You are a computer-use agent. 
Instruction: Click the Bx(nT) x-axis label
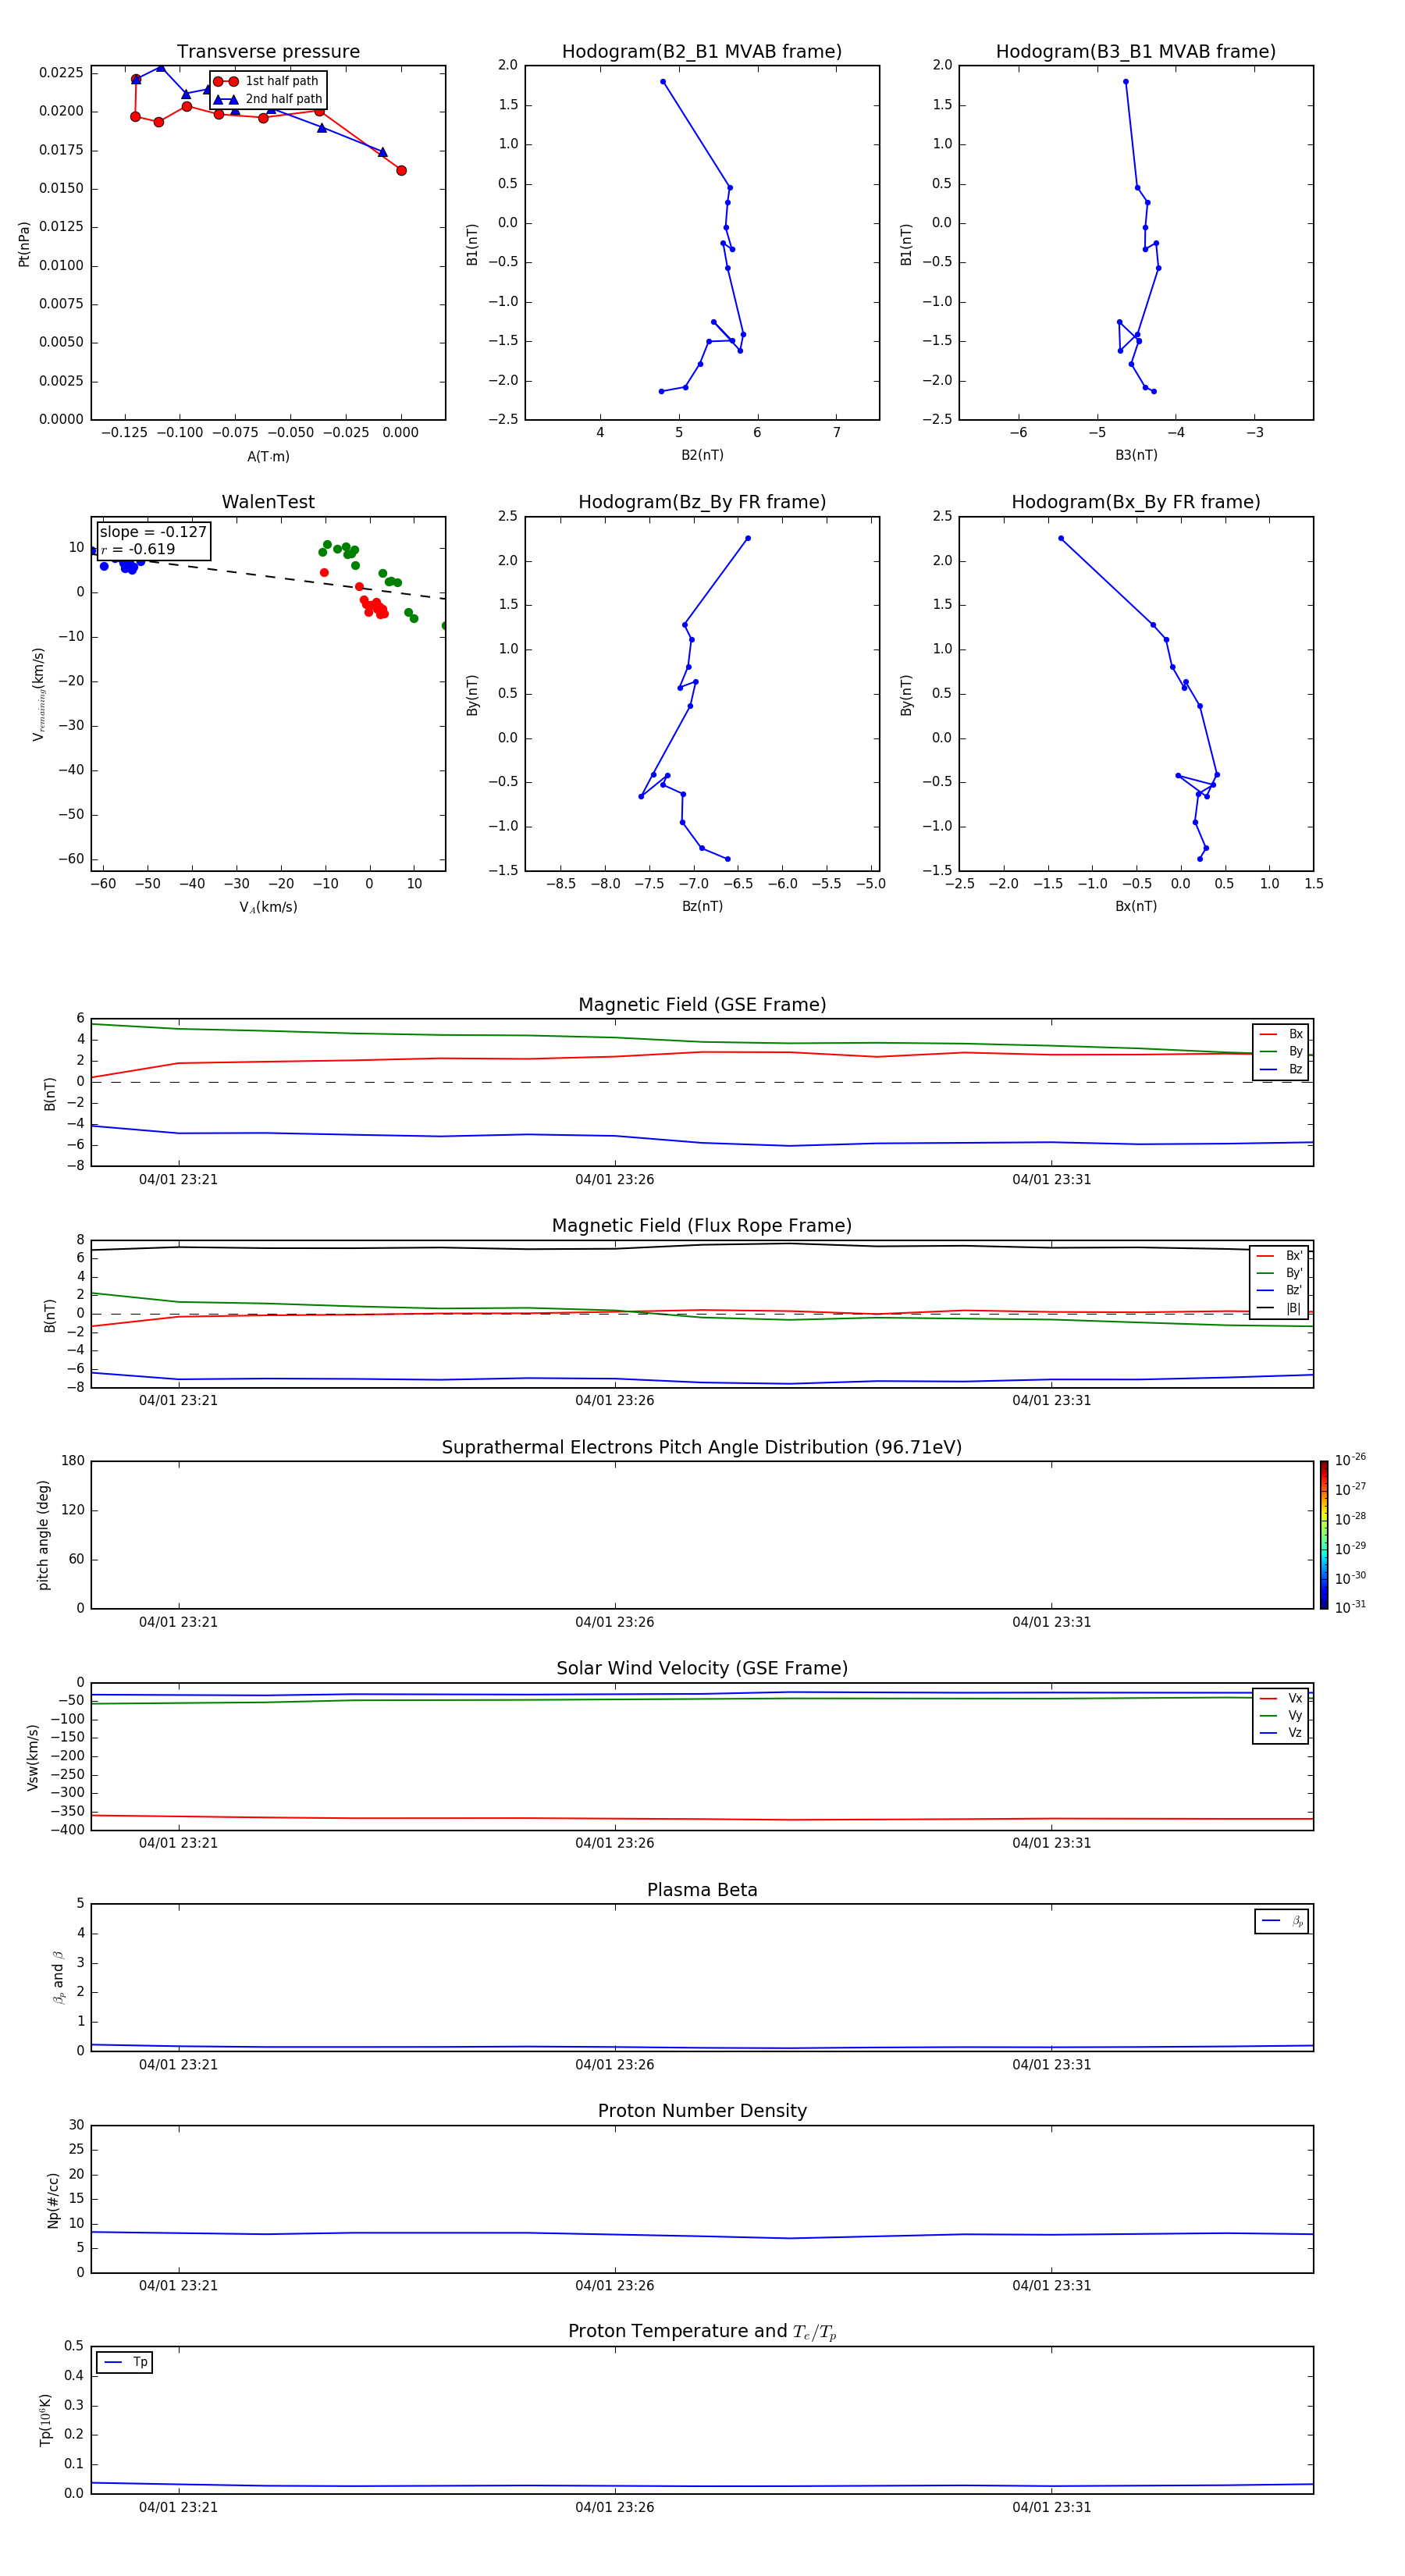(1136, 906)
